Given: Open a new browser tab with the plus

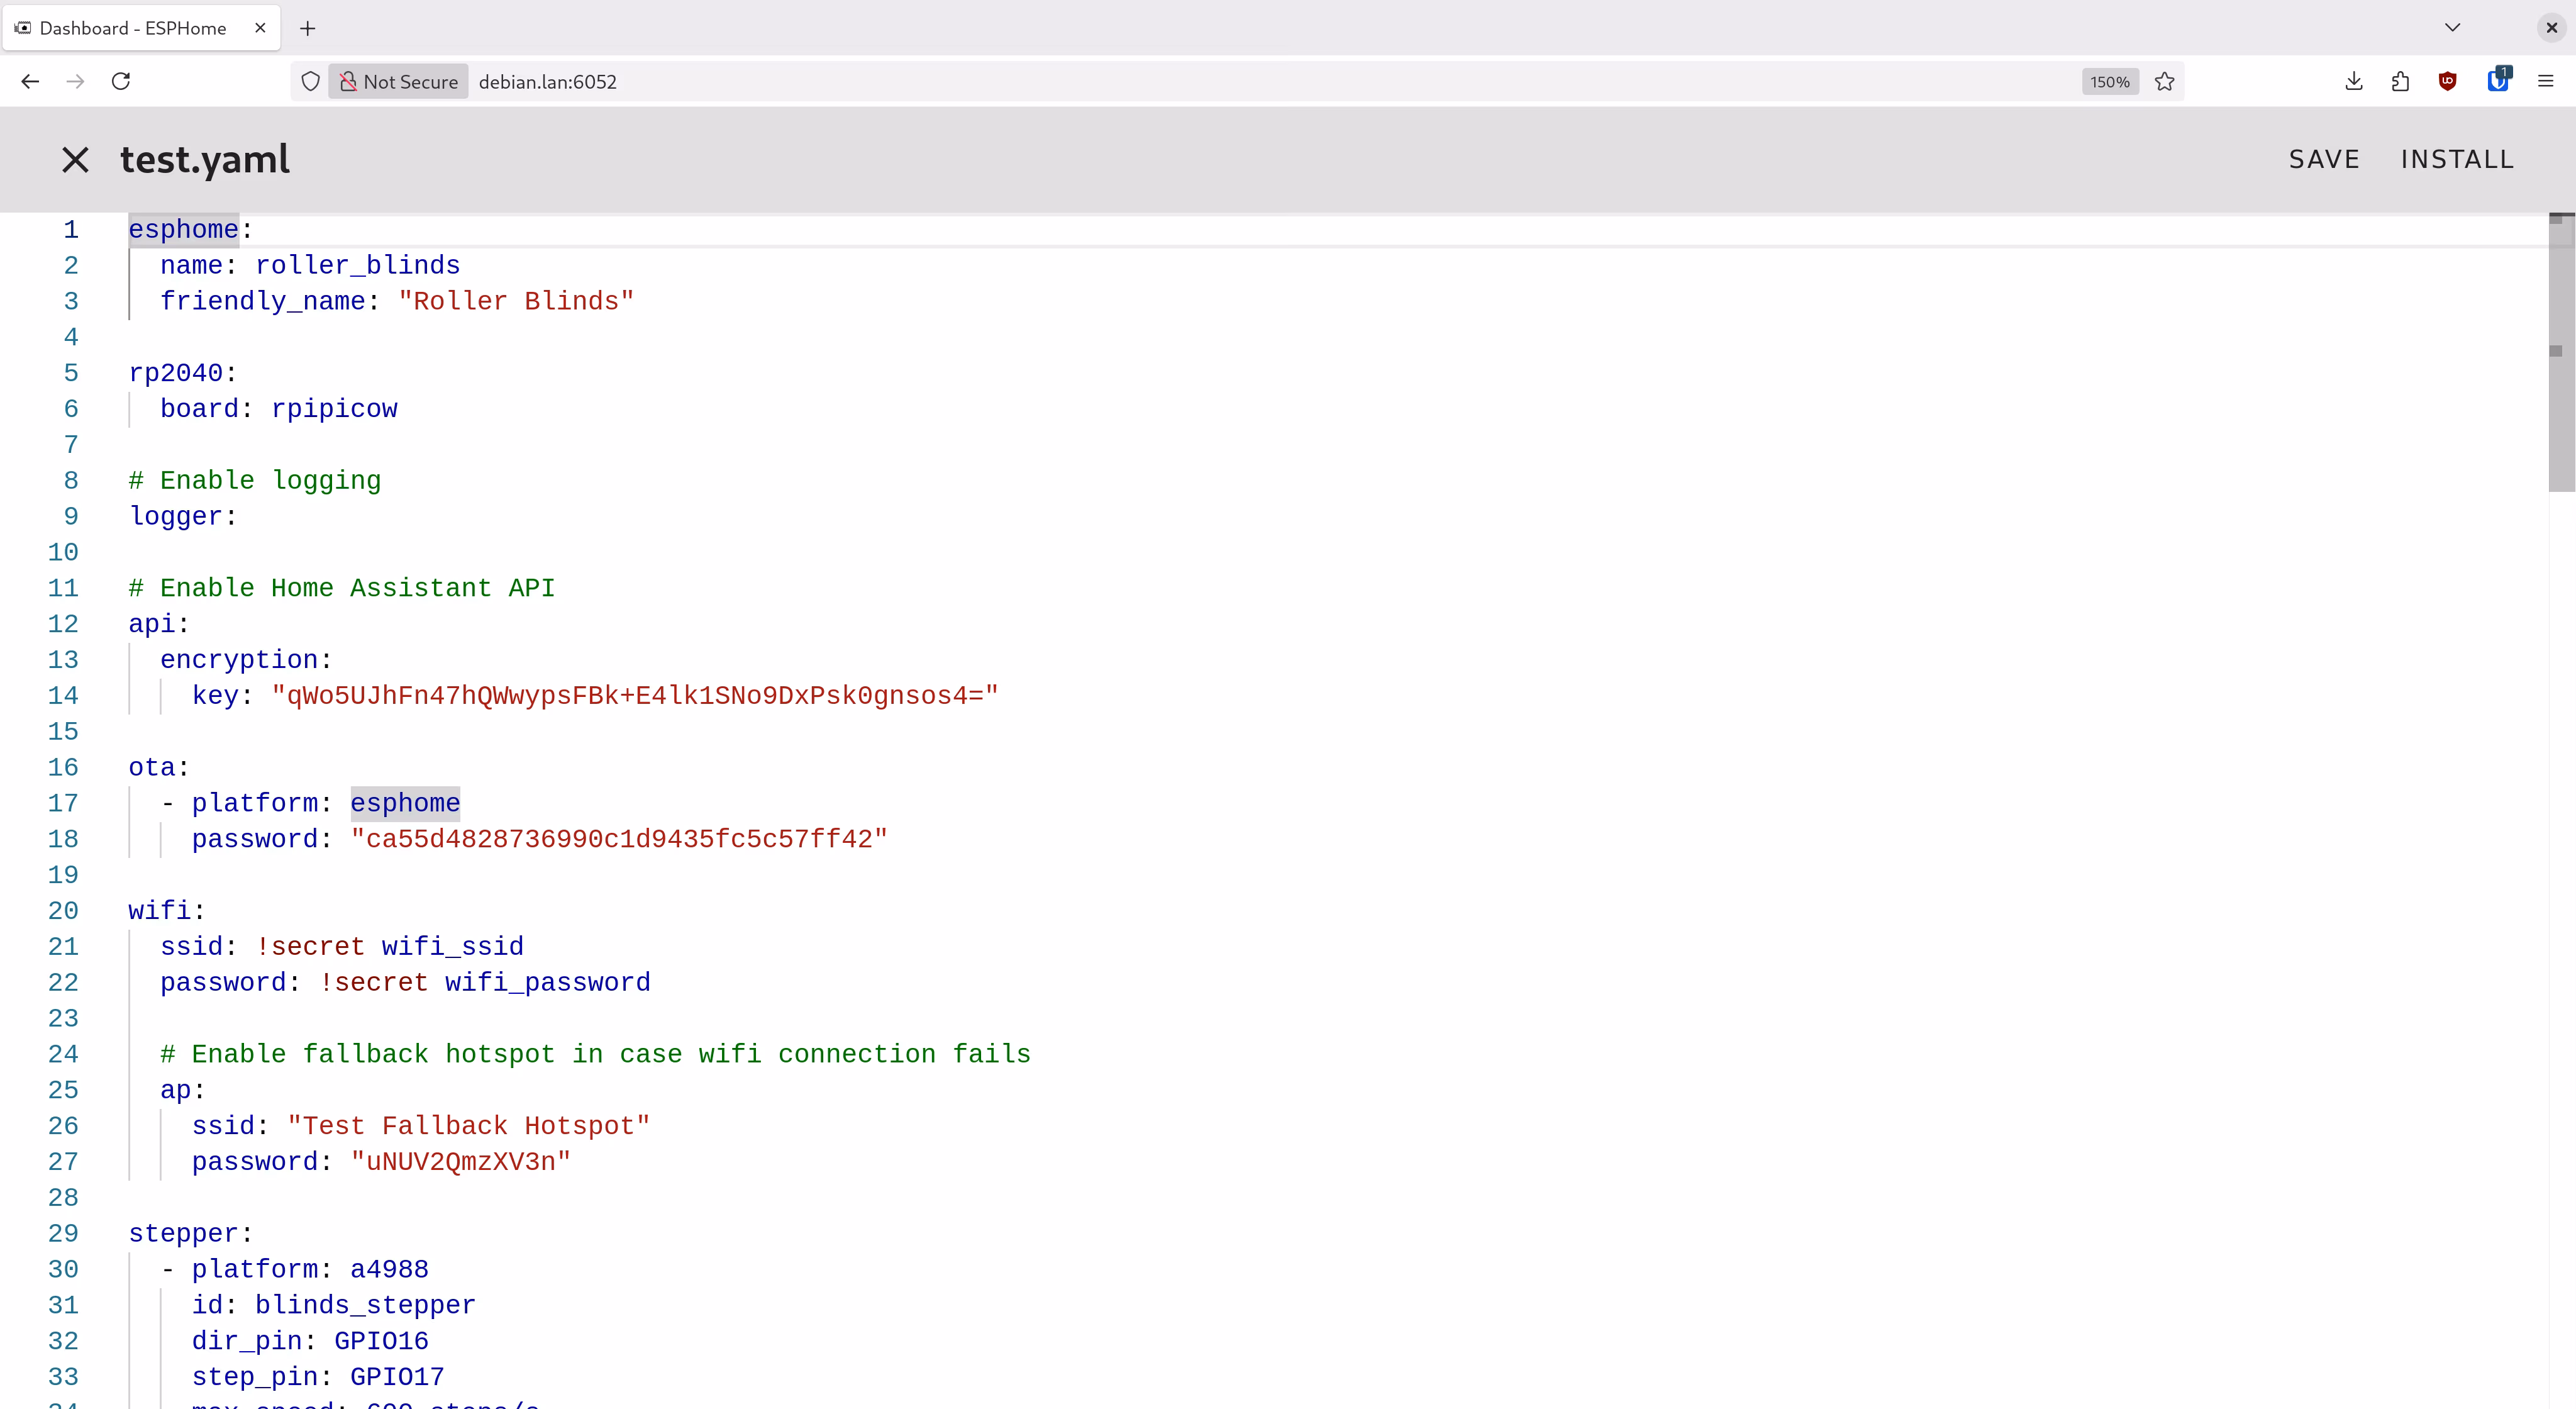Looking at the screenshot, I should pos(308,28).
